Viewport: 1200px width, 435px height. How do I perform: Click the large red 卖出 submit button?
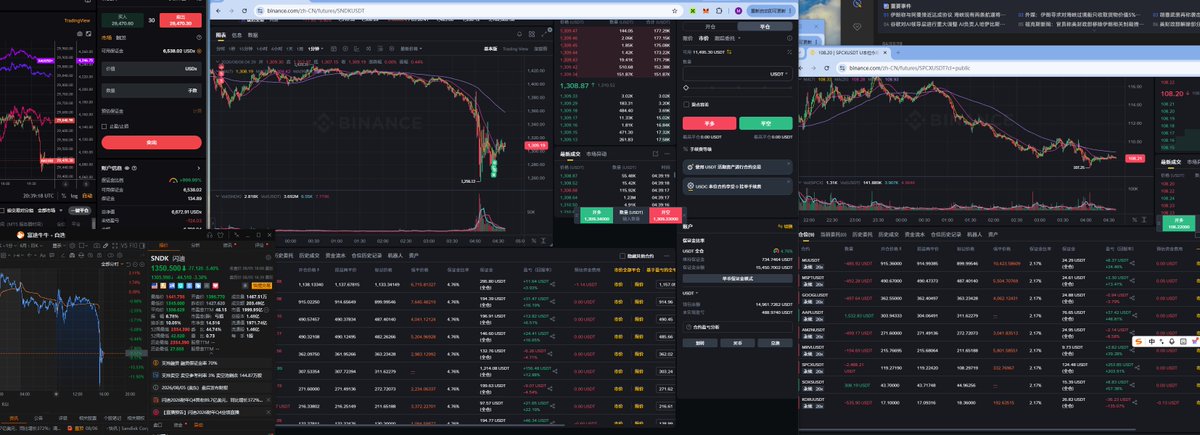151,142
